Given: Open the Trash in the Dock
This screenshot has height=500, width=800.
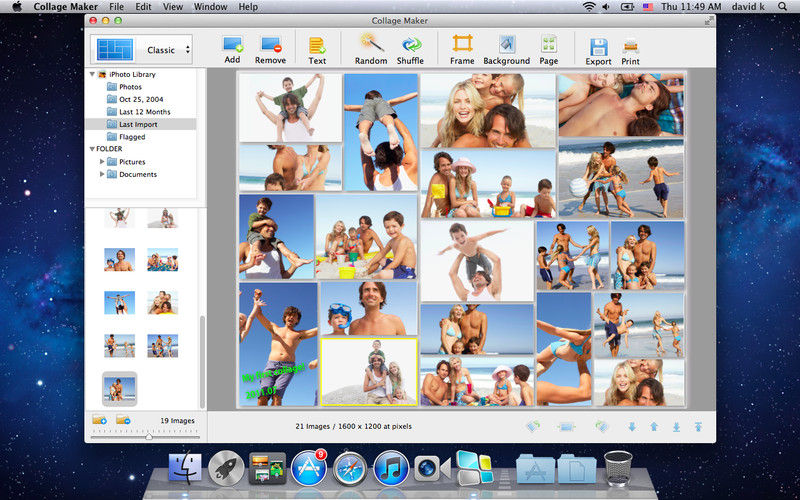Looking at the screenshot, I should coord(618,468).
